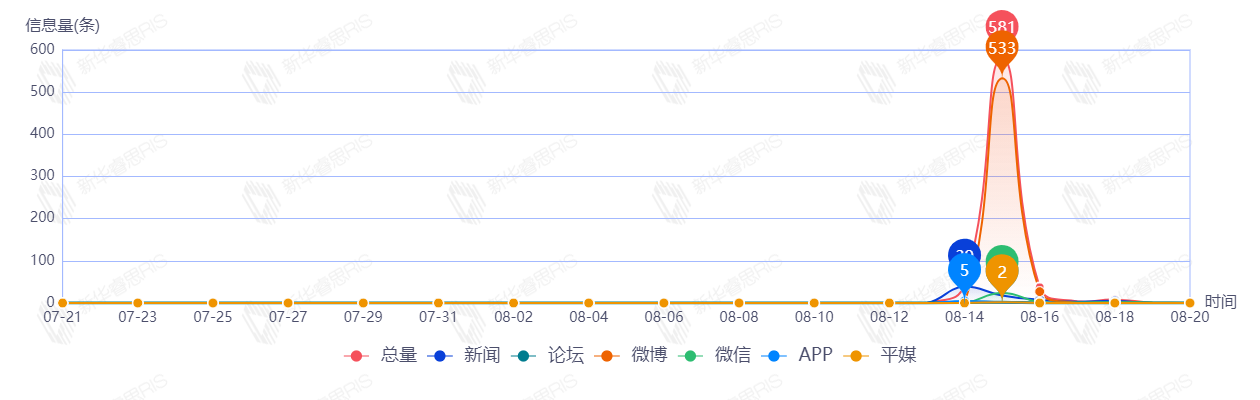Viewport: 1260px width, 400px height.
Task: Click the 时间 x-axis title
Action: coord(1221,301)
